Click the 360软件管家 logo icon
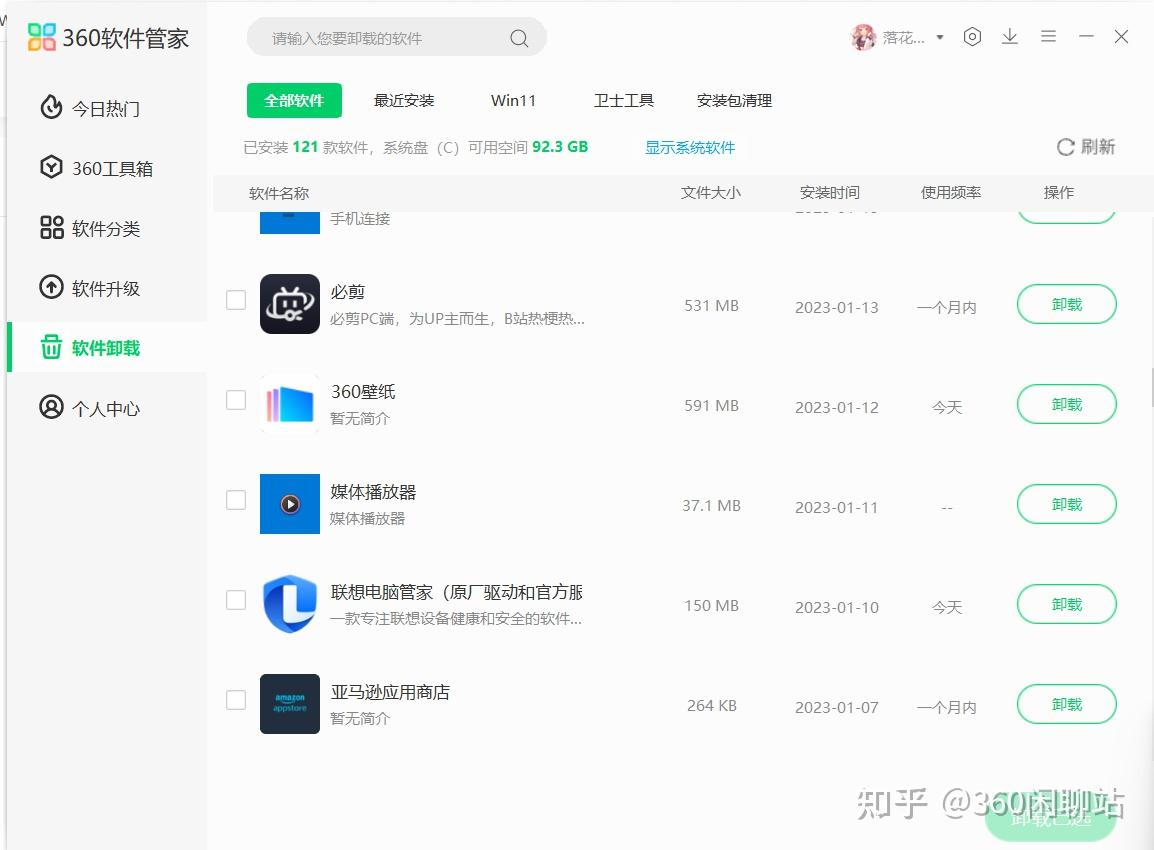 click(x=41, y=37)
